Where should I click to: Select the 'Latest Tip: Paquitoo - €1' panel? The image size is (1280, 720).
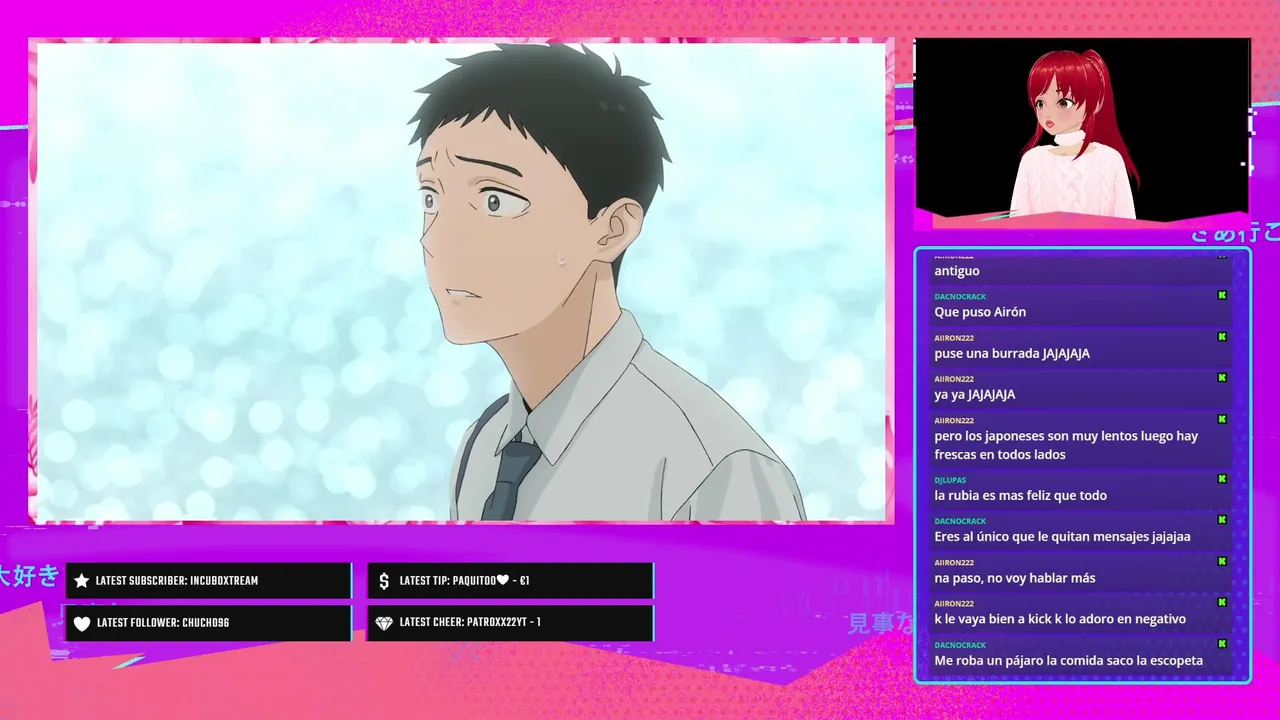click(511, 581)
